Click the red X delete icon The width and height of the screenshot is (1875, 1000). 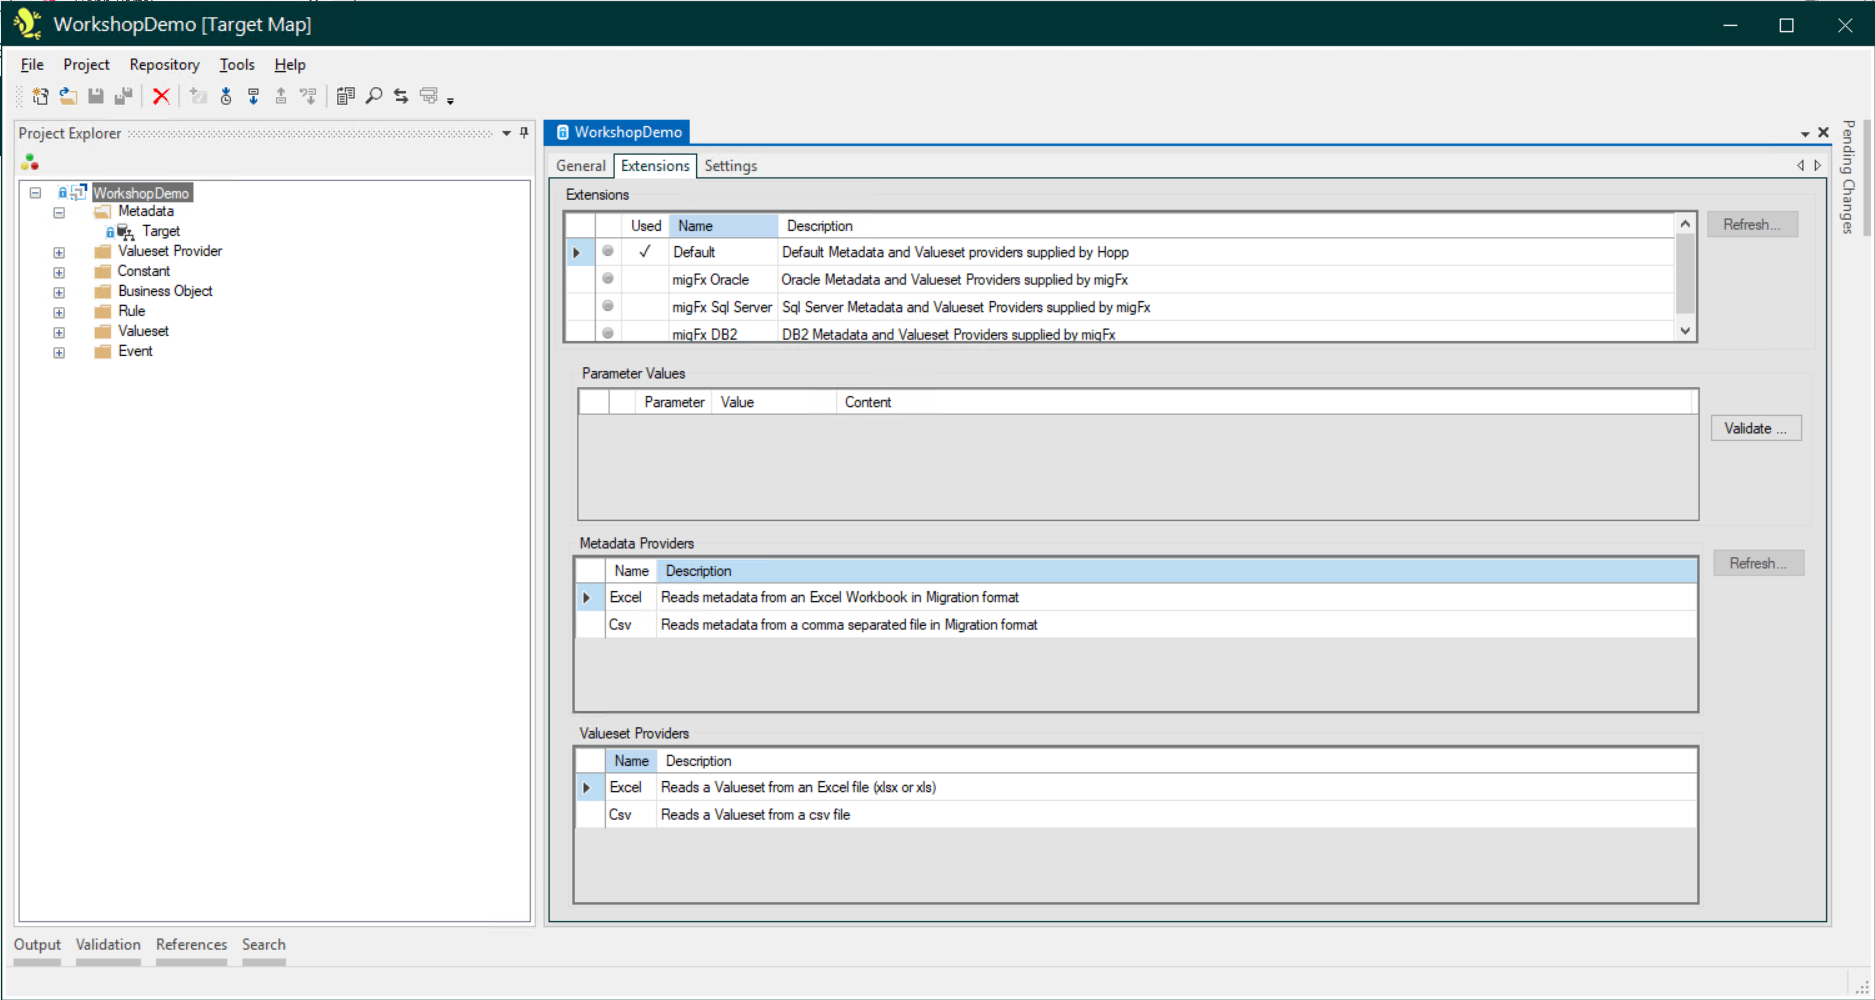160,96
